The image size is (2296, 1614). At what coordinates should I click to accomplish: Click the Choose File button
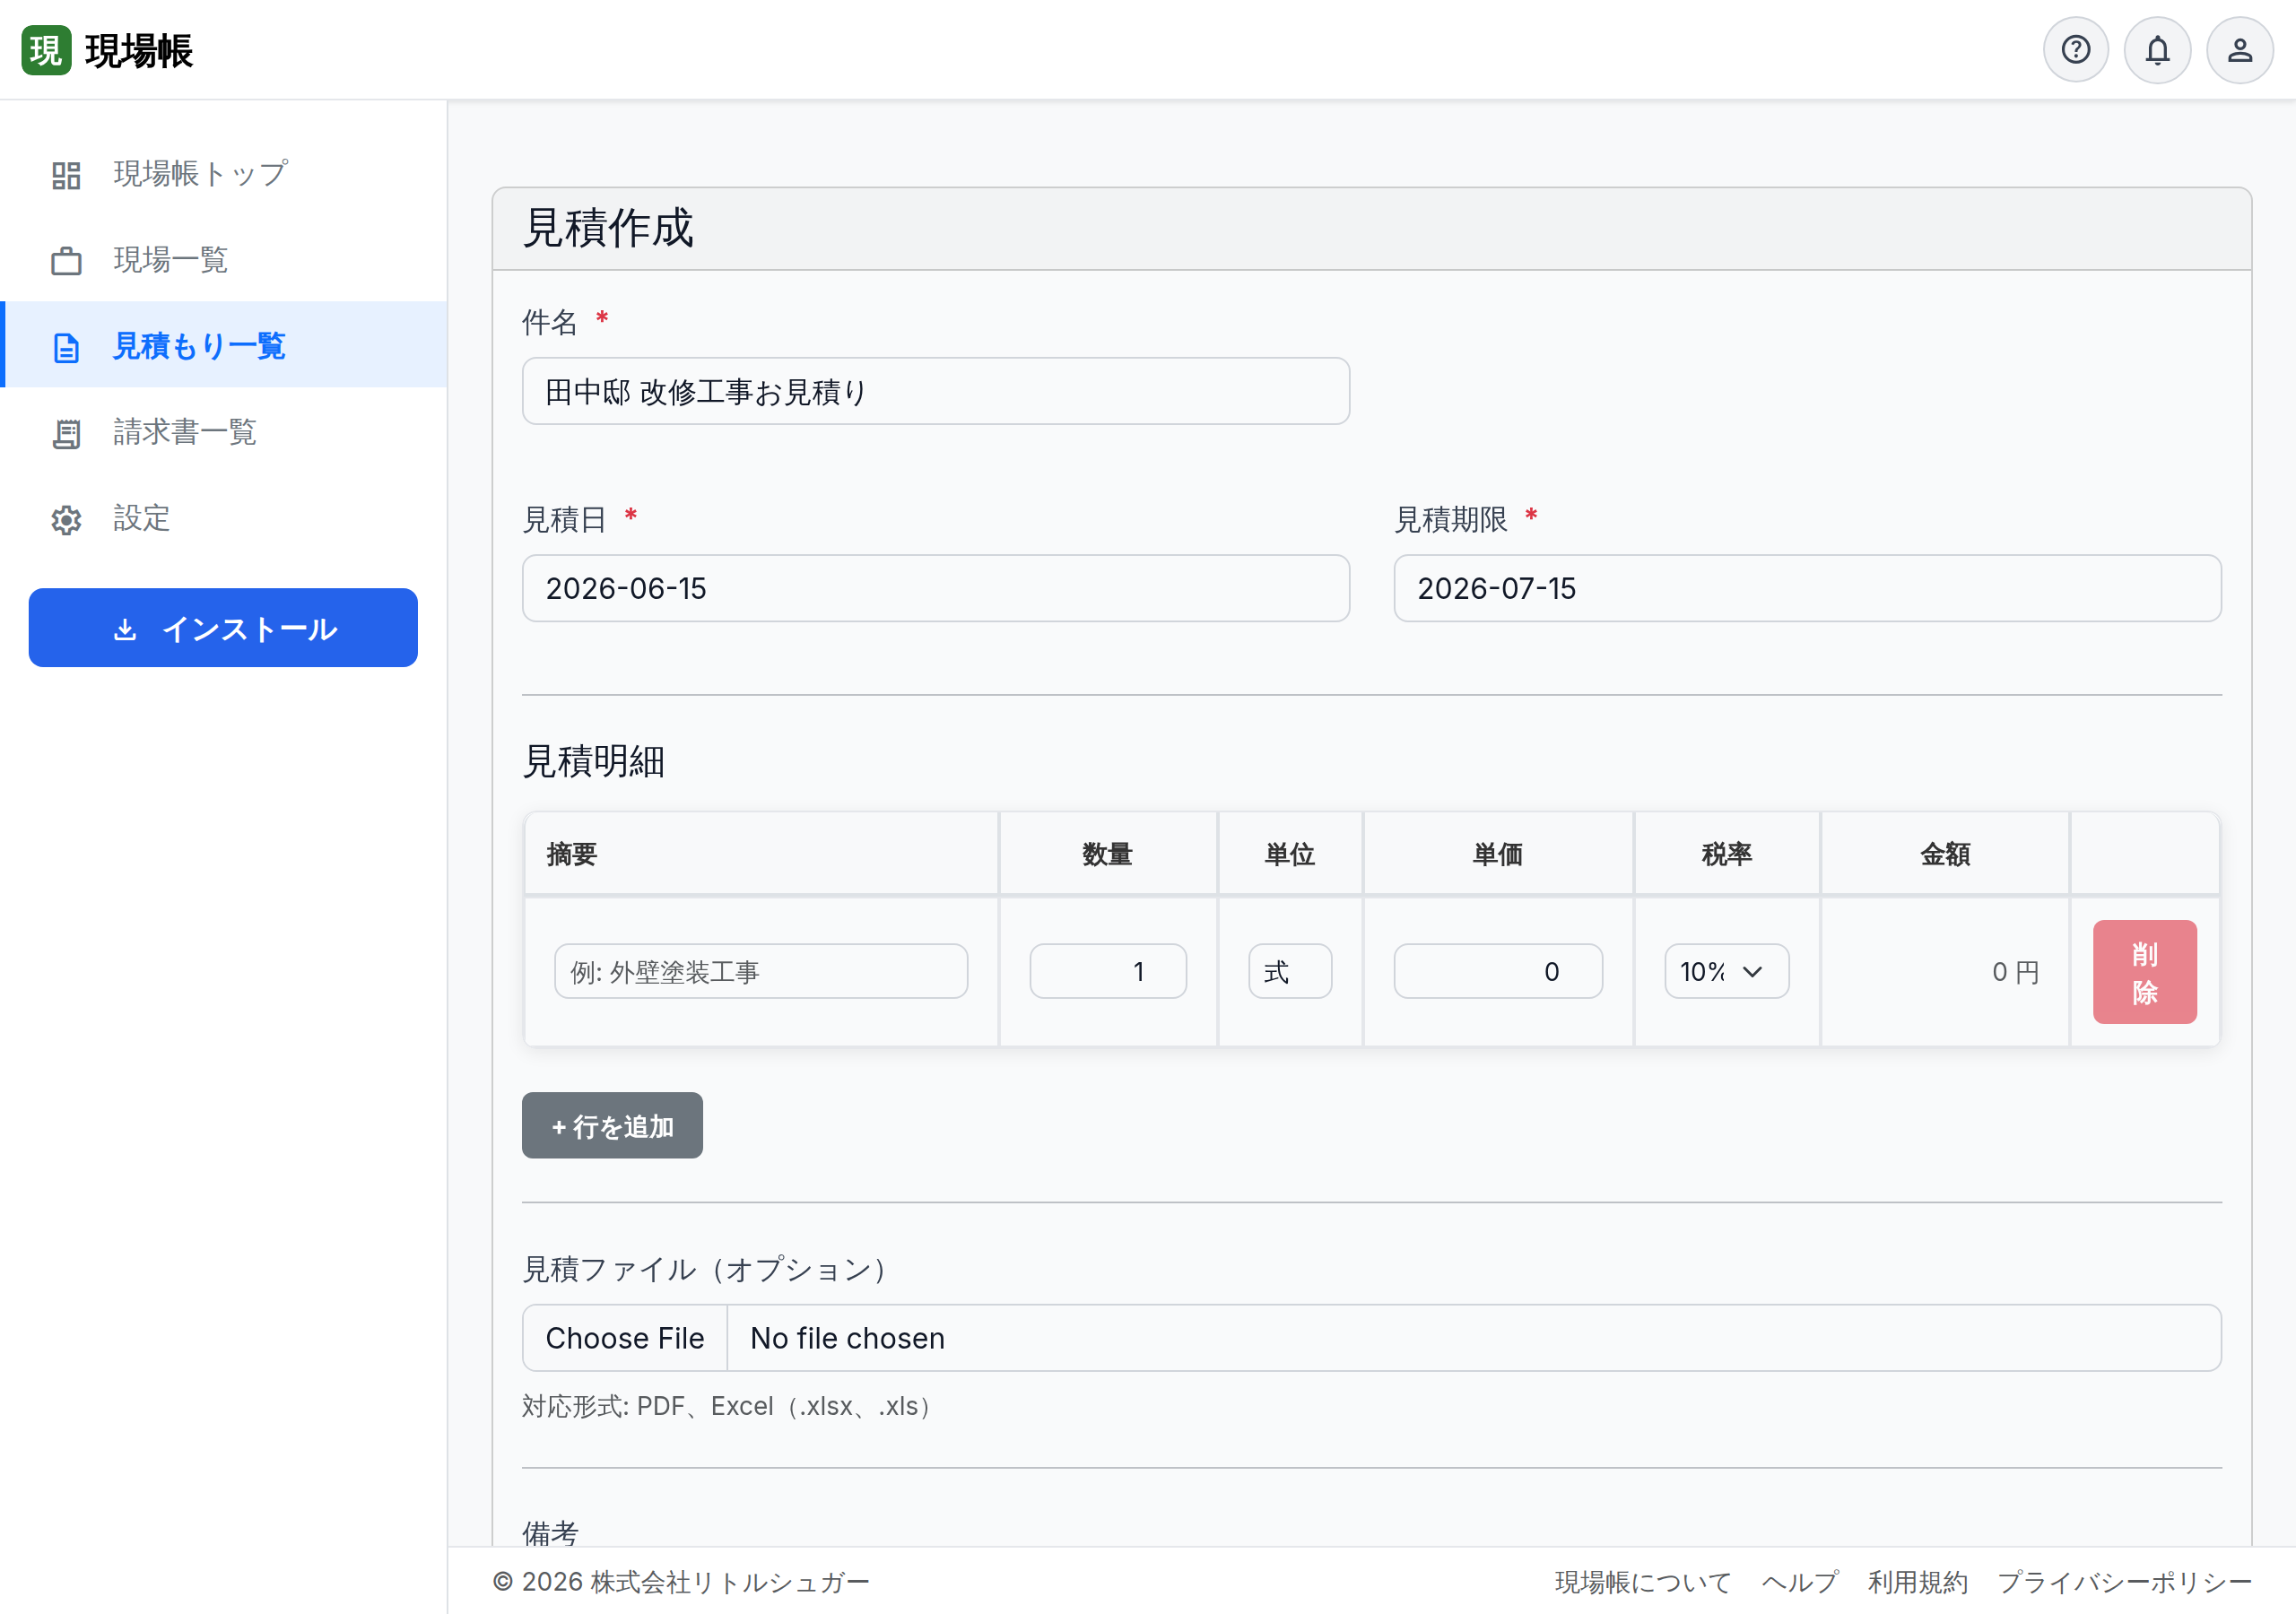coord(625,1338)
